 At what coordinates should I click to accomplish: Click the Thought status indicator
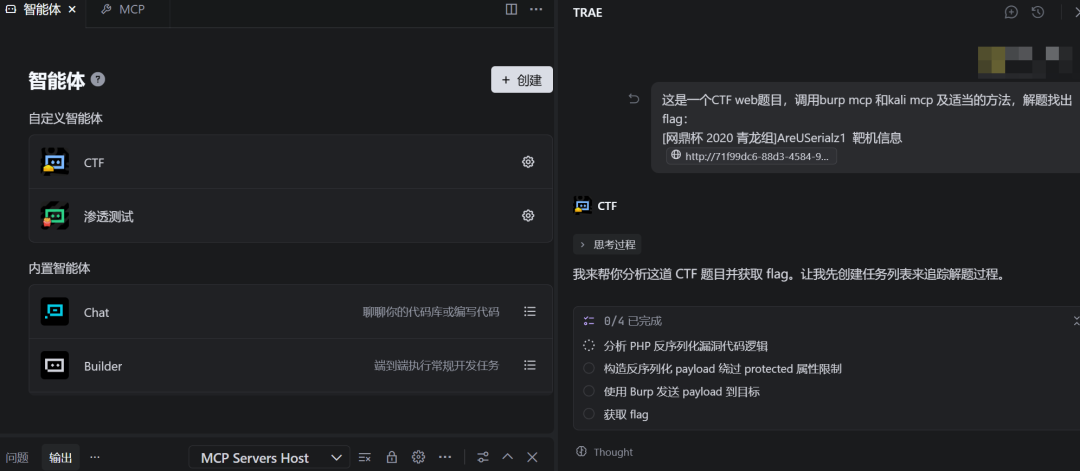click(x=604, y=452)
